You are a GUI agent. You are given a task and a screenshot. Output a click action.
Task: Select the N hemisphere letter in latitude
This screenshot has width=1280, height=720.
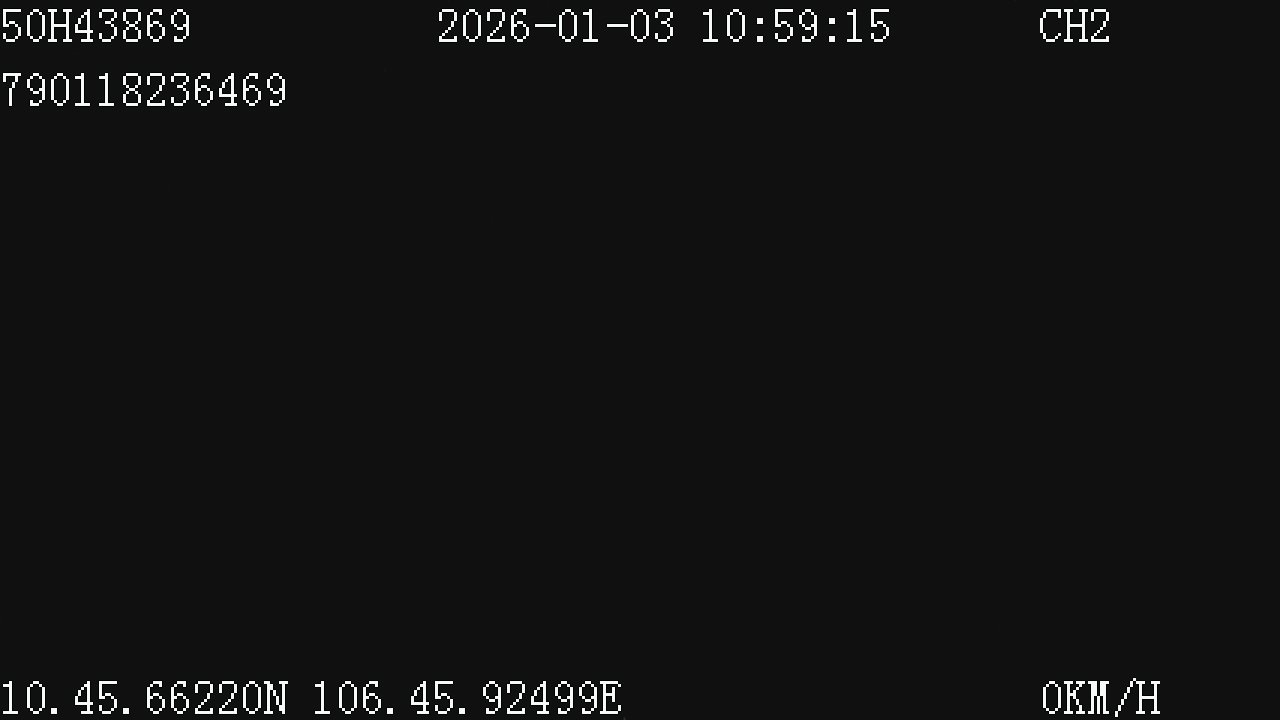pos(276,698)
